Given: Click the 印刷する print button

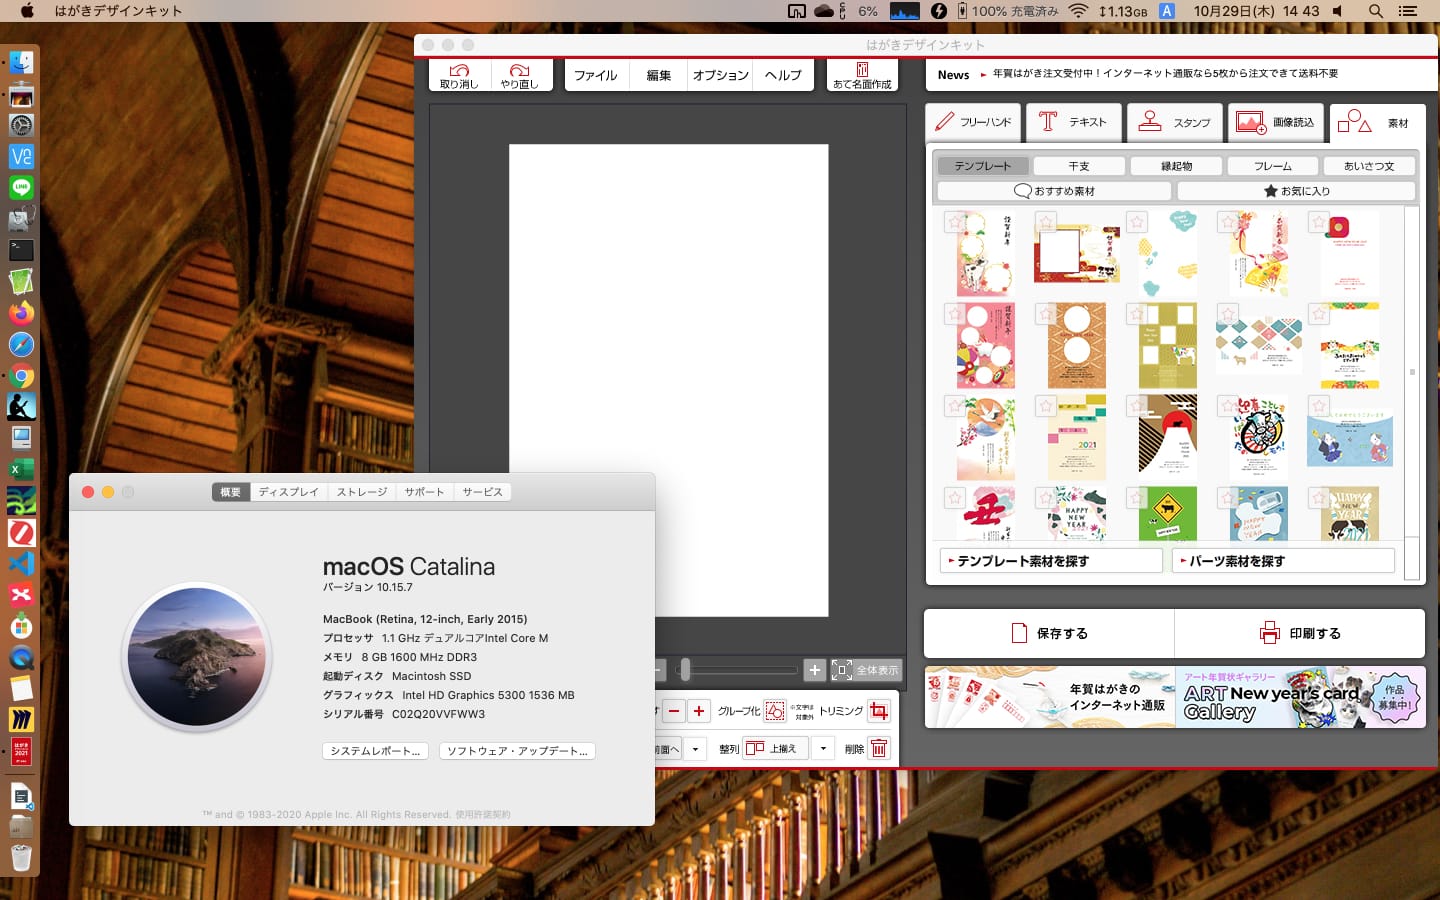Looking at the screenshot, I should tap(1300, 633).
